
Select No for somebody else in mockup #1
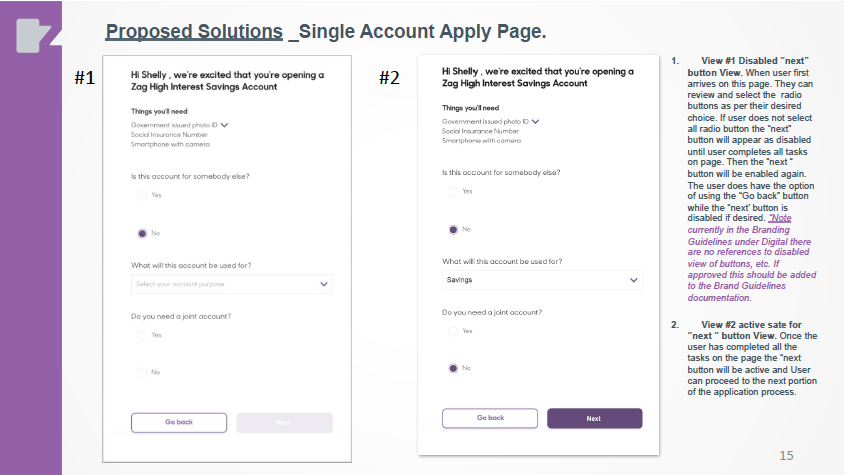click(142, 233)
